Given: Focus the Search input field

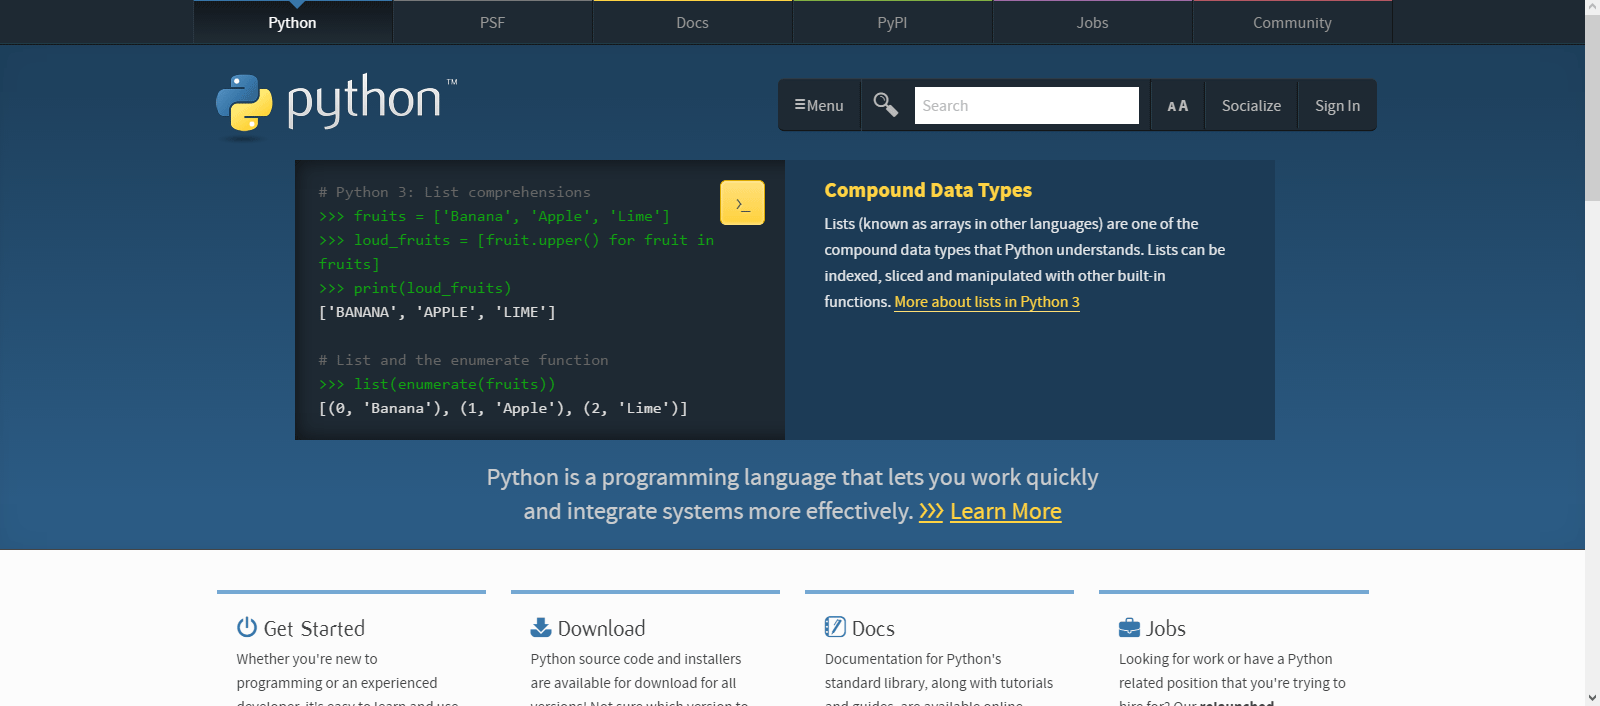Looking at the screenshot, I should [x=1026, y=105].
